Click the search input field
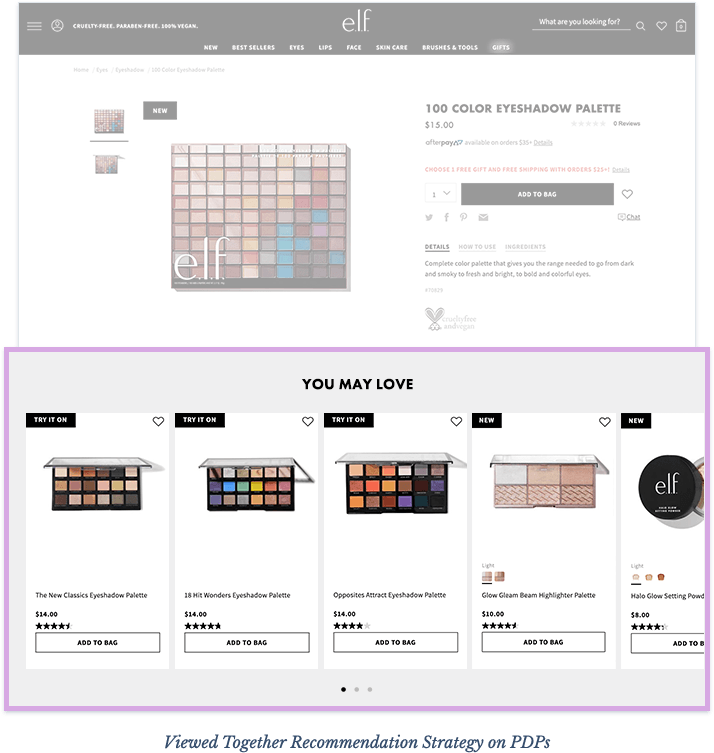The width and height of the screenshot is (714, 753). pos(581,22)
